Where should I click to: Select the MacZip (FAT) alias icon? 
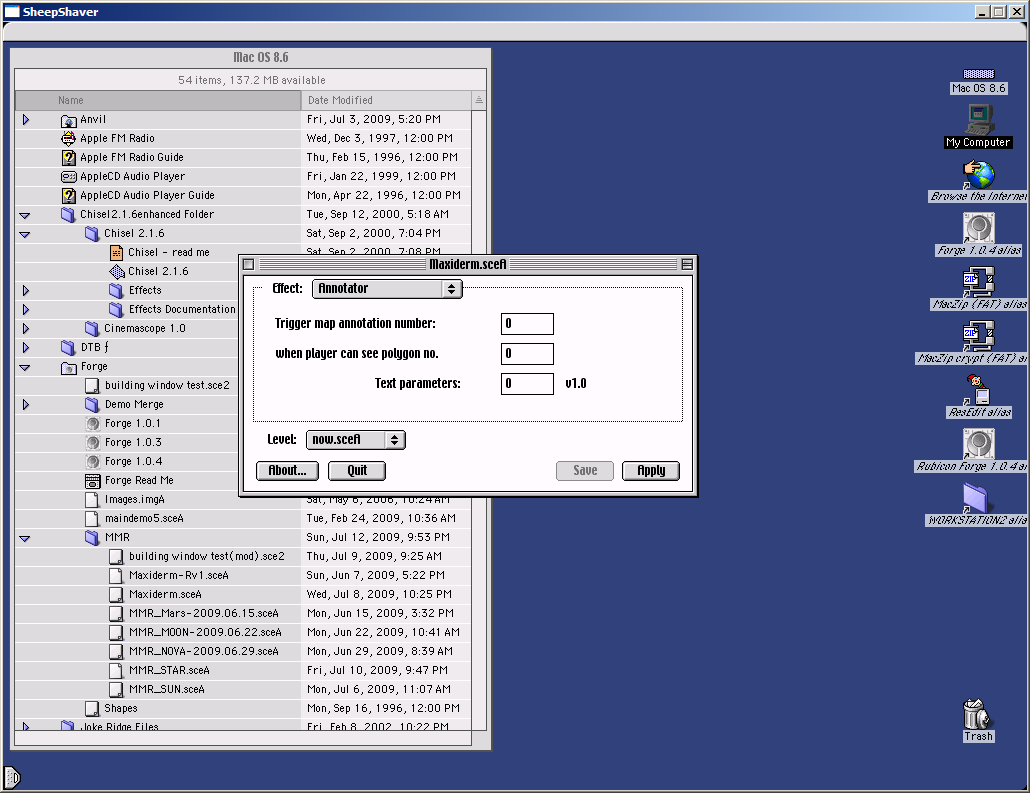click(978, 282)
